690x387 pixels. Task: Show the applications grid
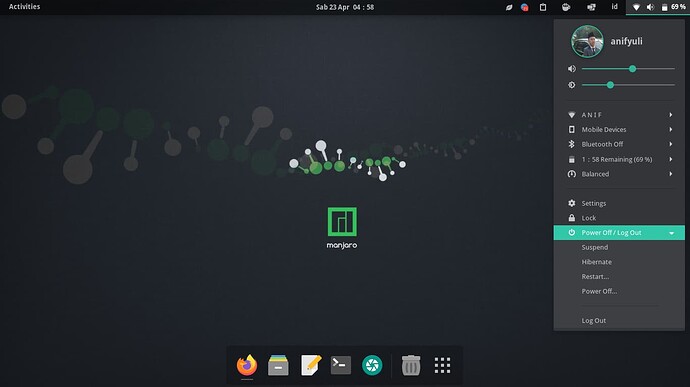442,365
